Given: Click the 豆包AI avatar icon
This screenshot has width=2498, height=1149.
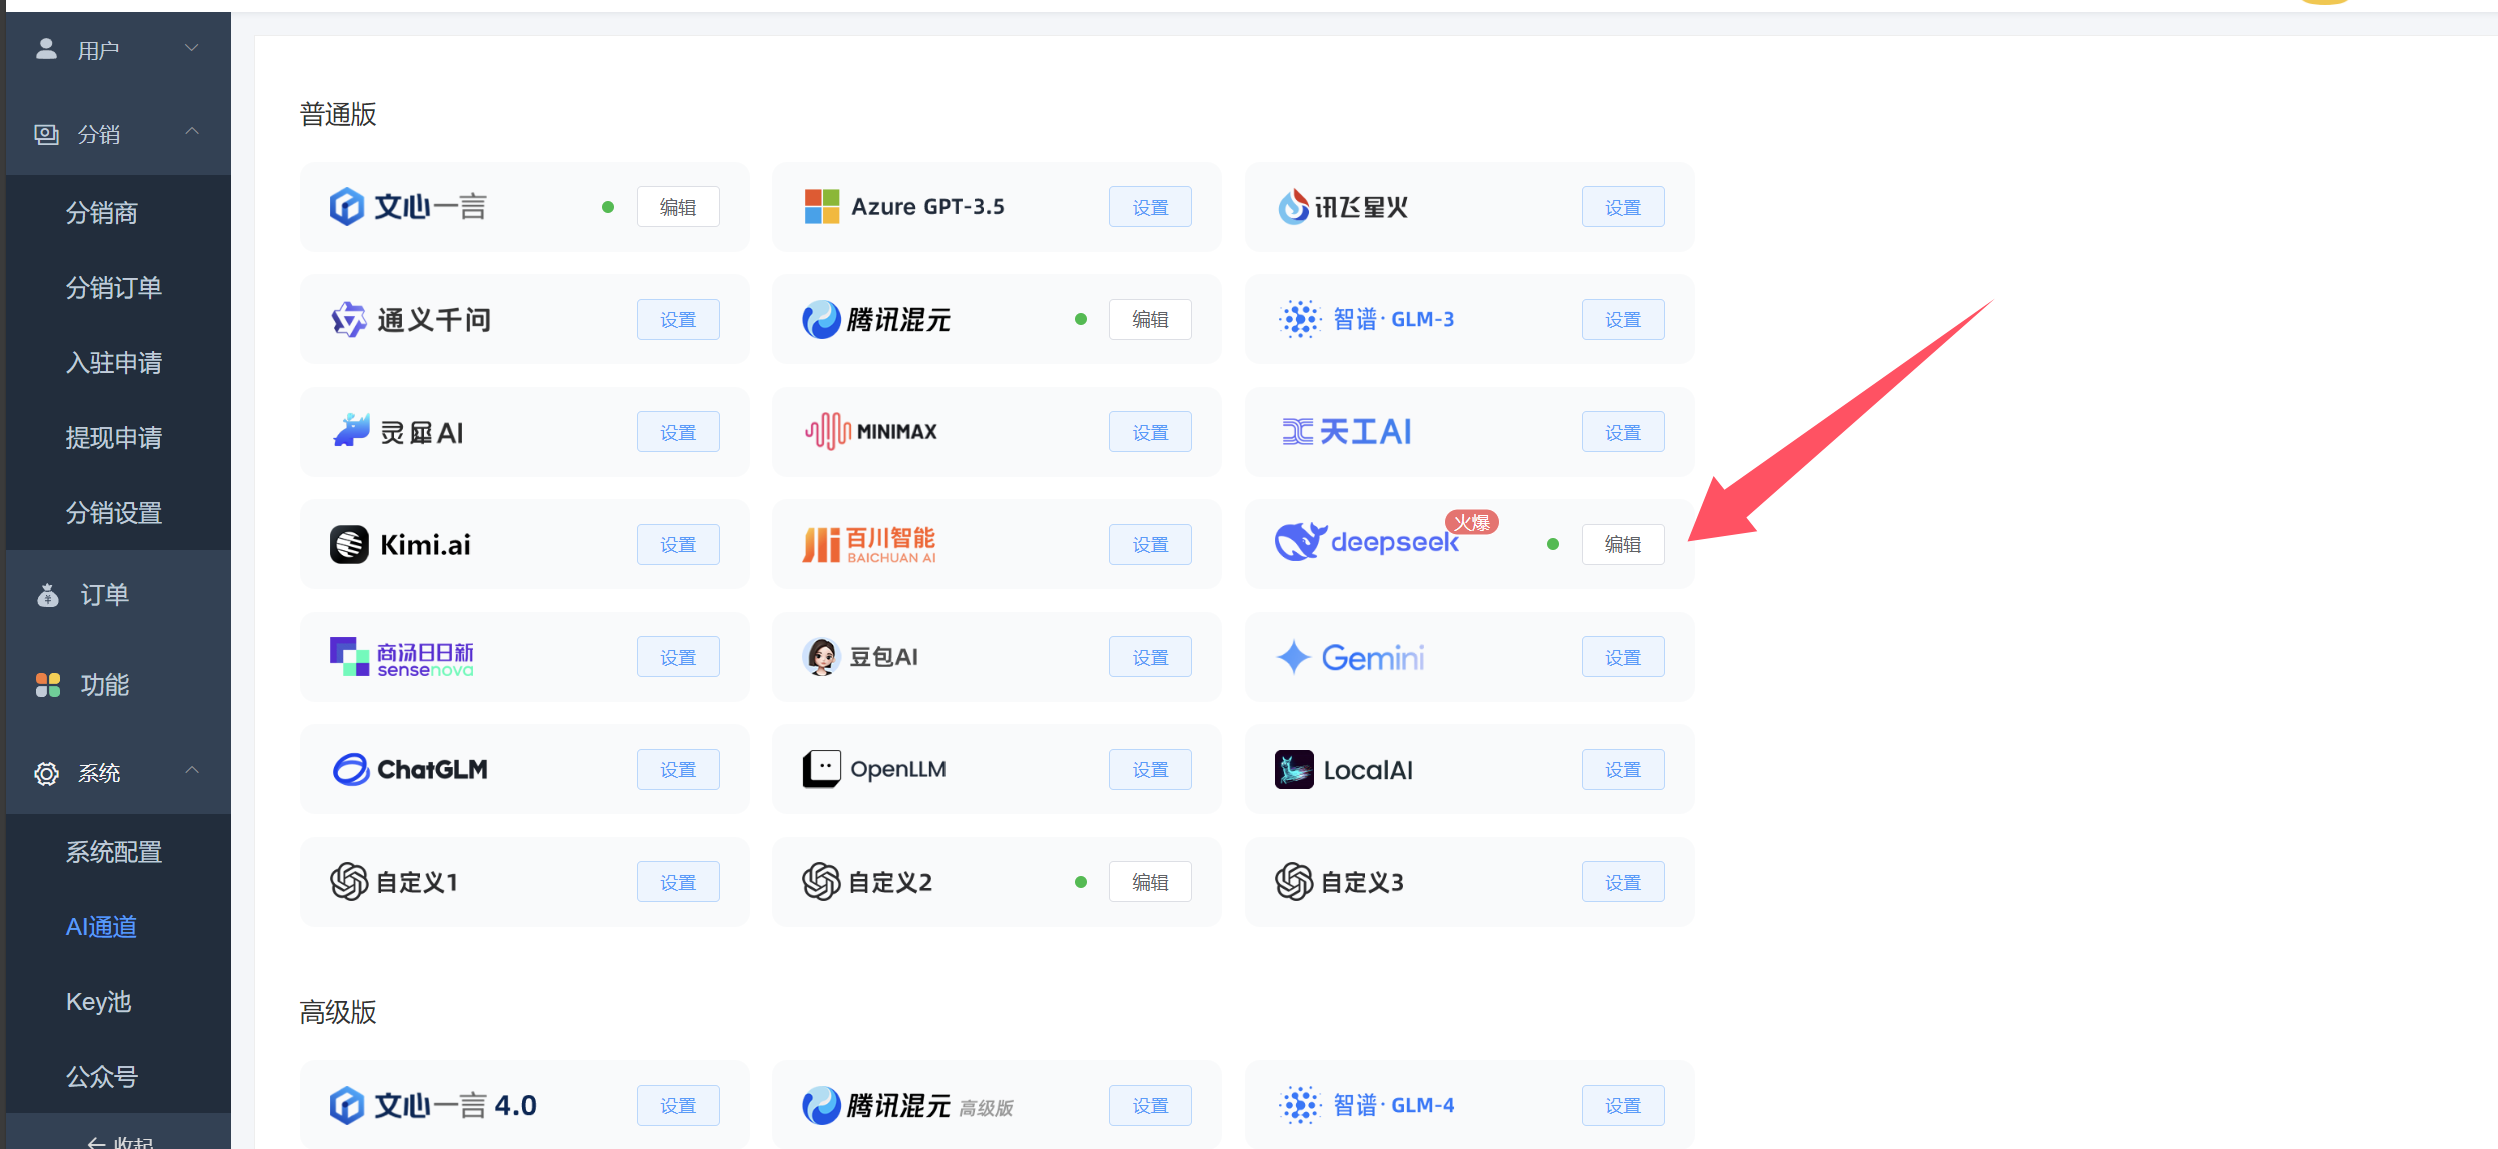Looking at the screenshot, I should point(821,657).
